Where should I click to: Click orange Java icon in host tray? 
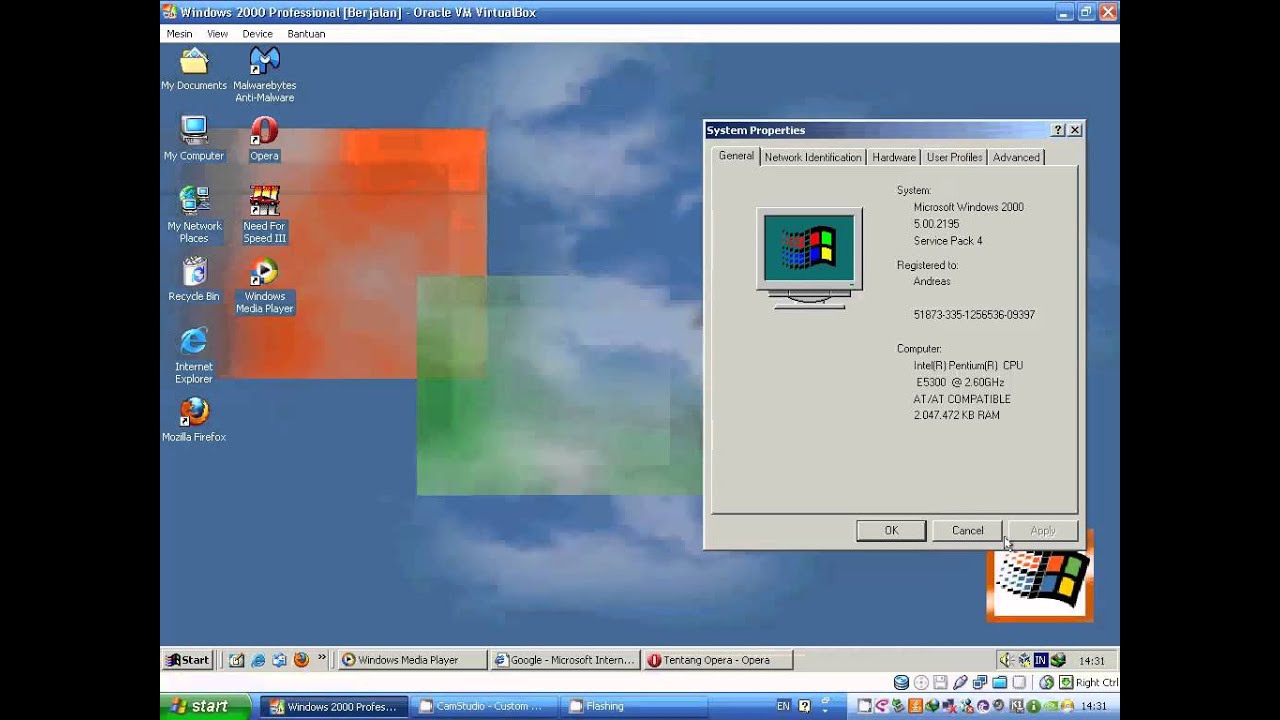click(x=915, y=706)
